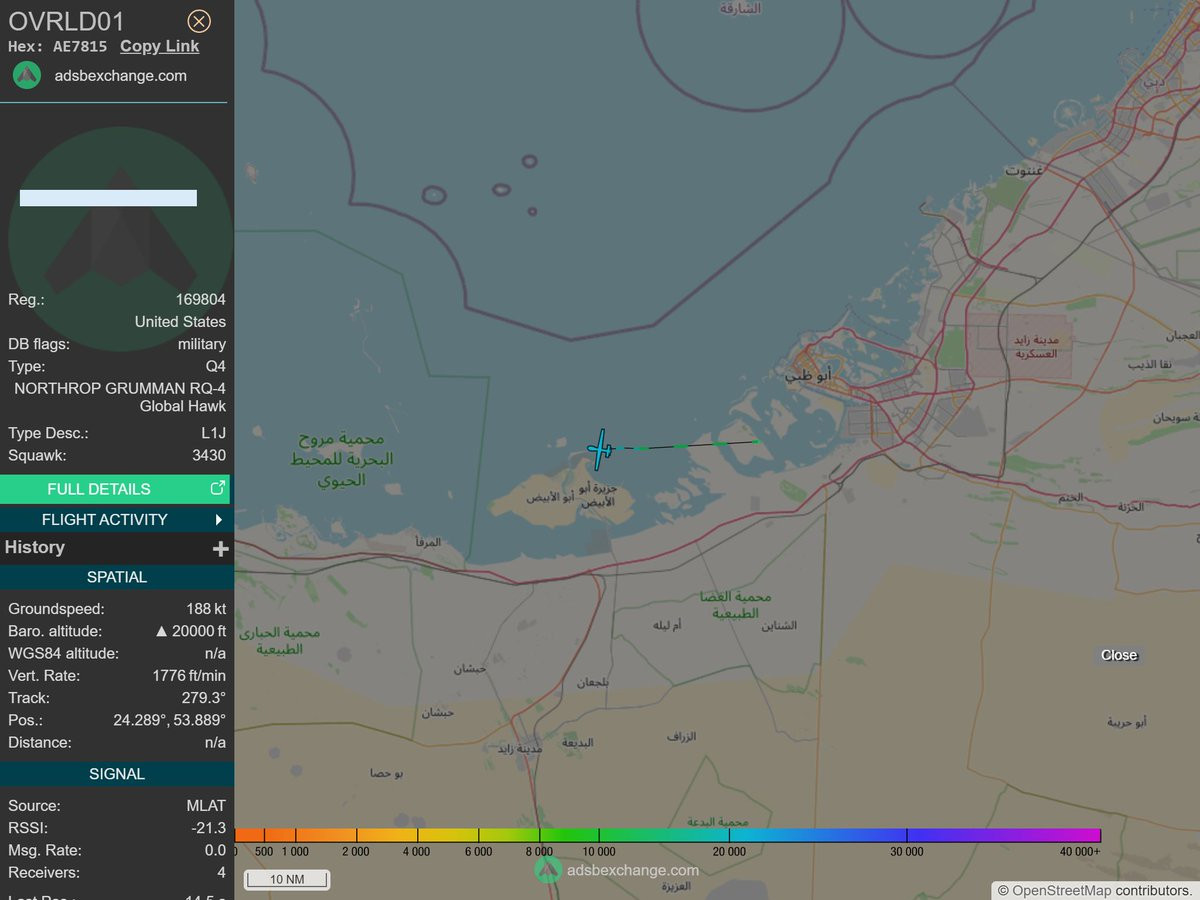Viewport: 1200px width, 900px height.
Task: Click the 500 mark on altitude color bar
Action: 263,851
